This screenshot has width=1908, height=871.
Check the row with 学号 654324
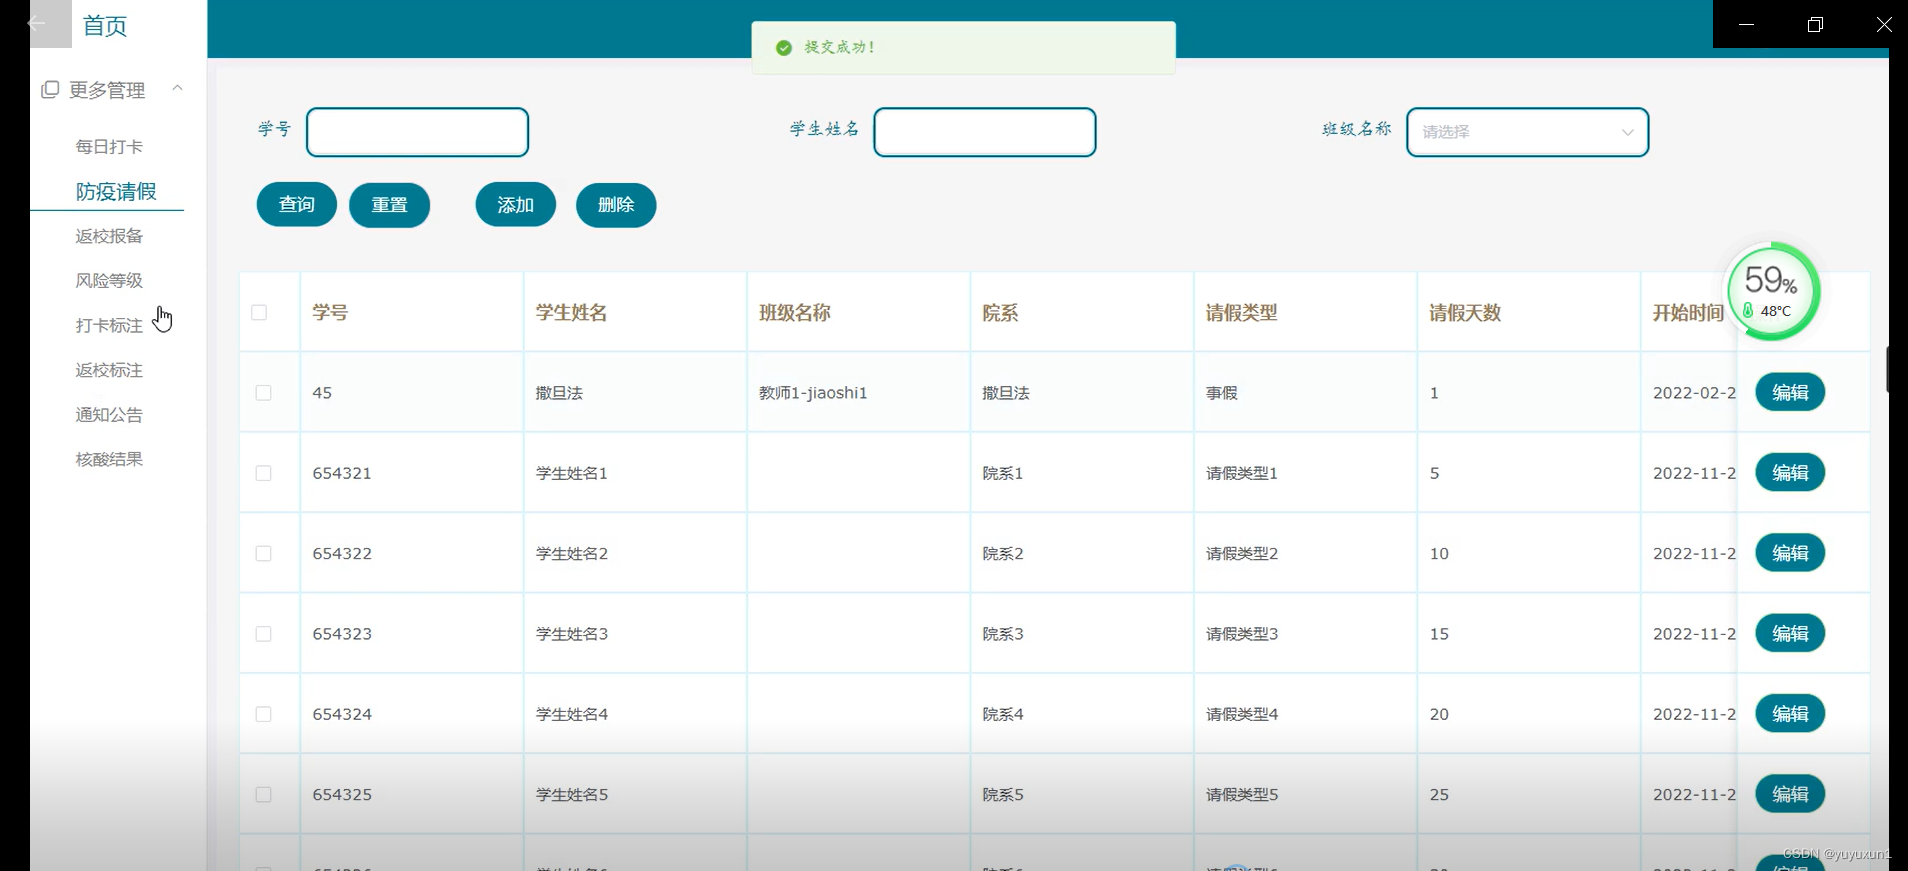coord(263,714)
